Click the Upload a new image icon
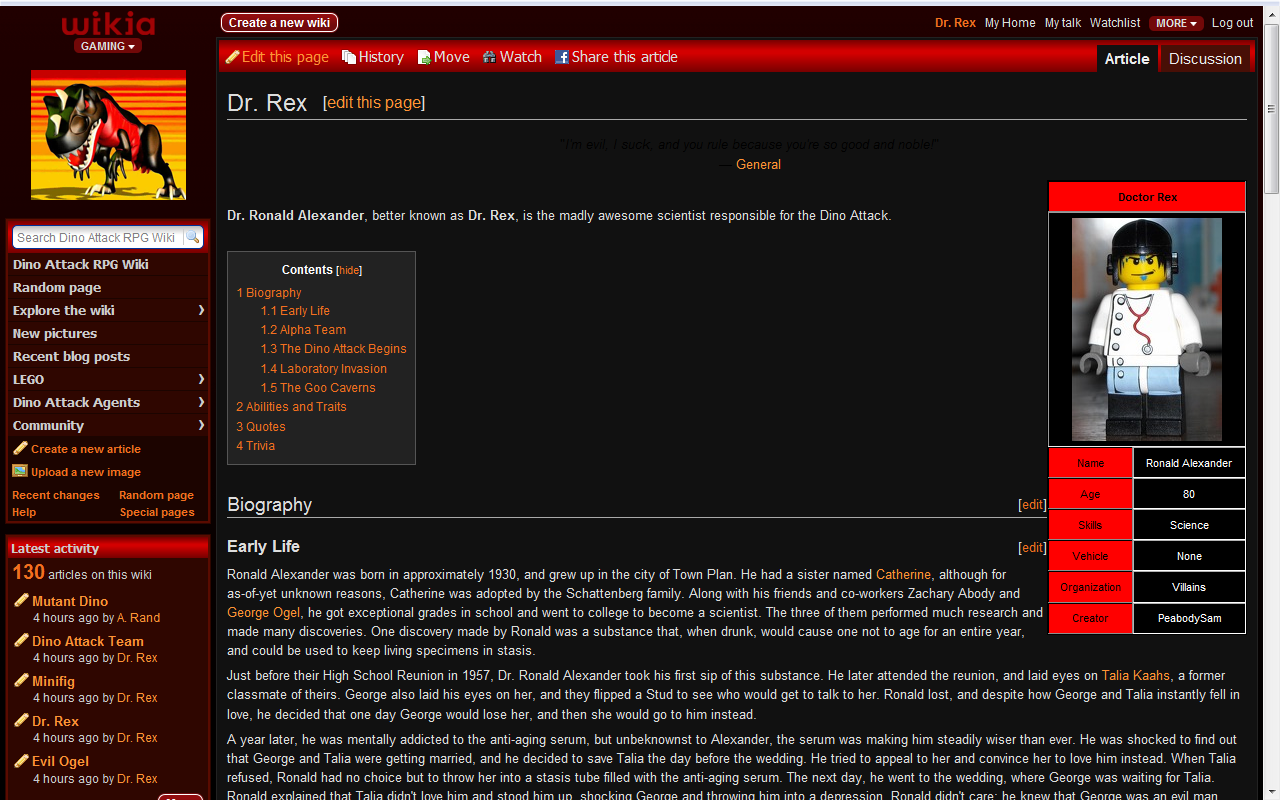Screen dimensions: 1280x800 [20, 471]
